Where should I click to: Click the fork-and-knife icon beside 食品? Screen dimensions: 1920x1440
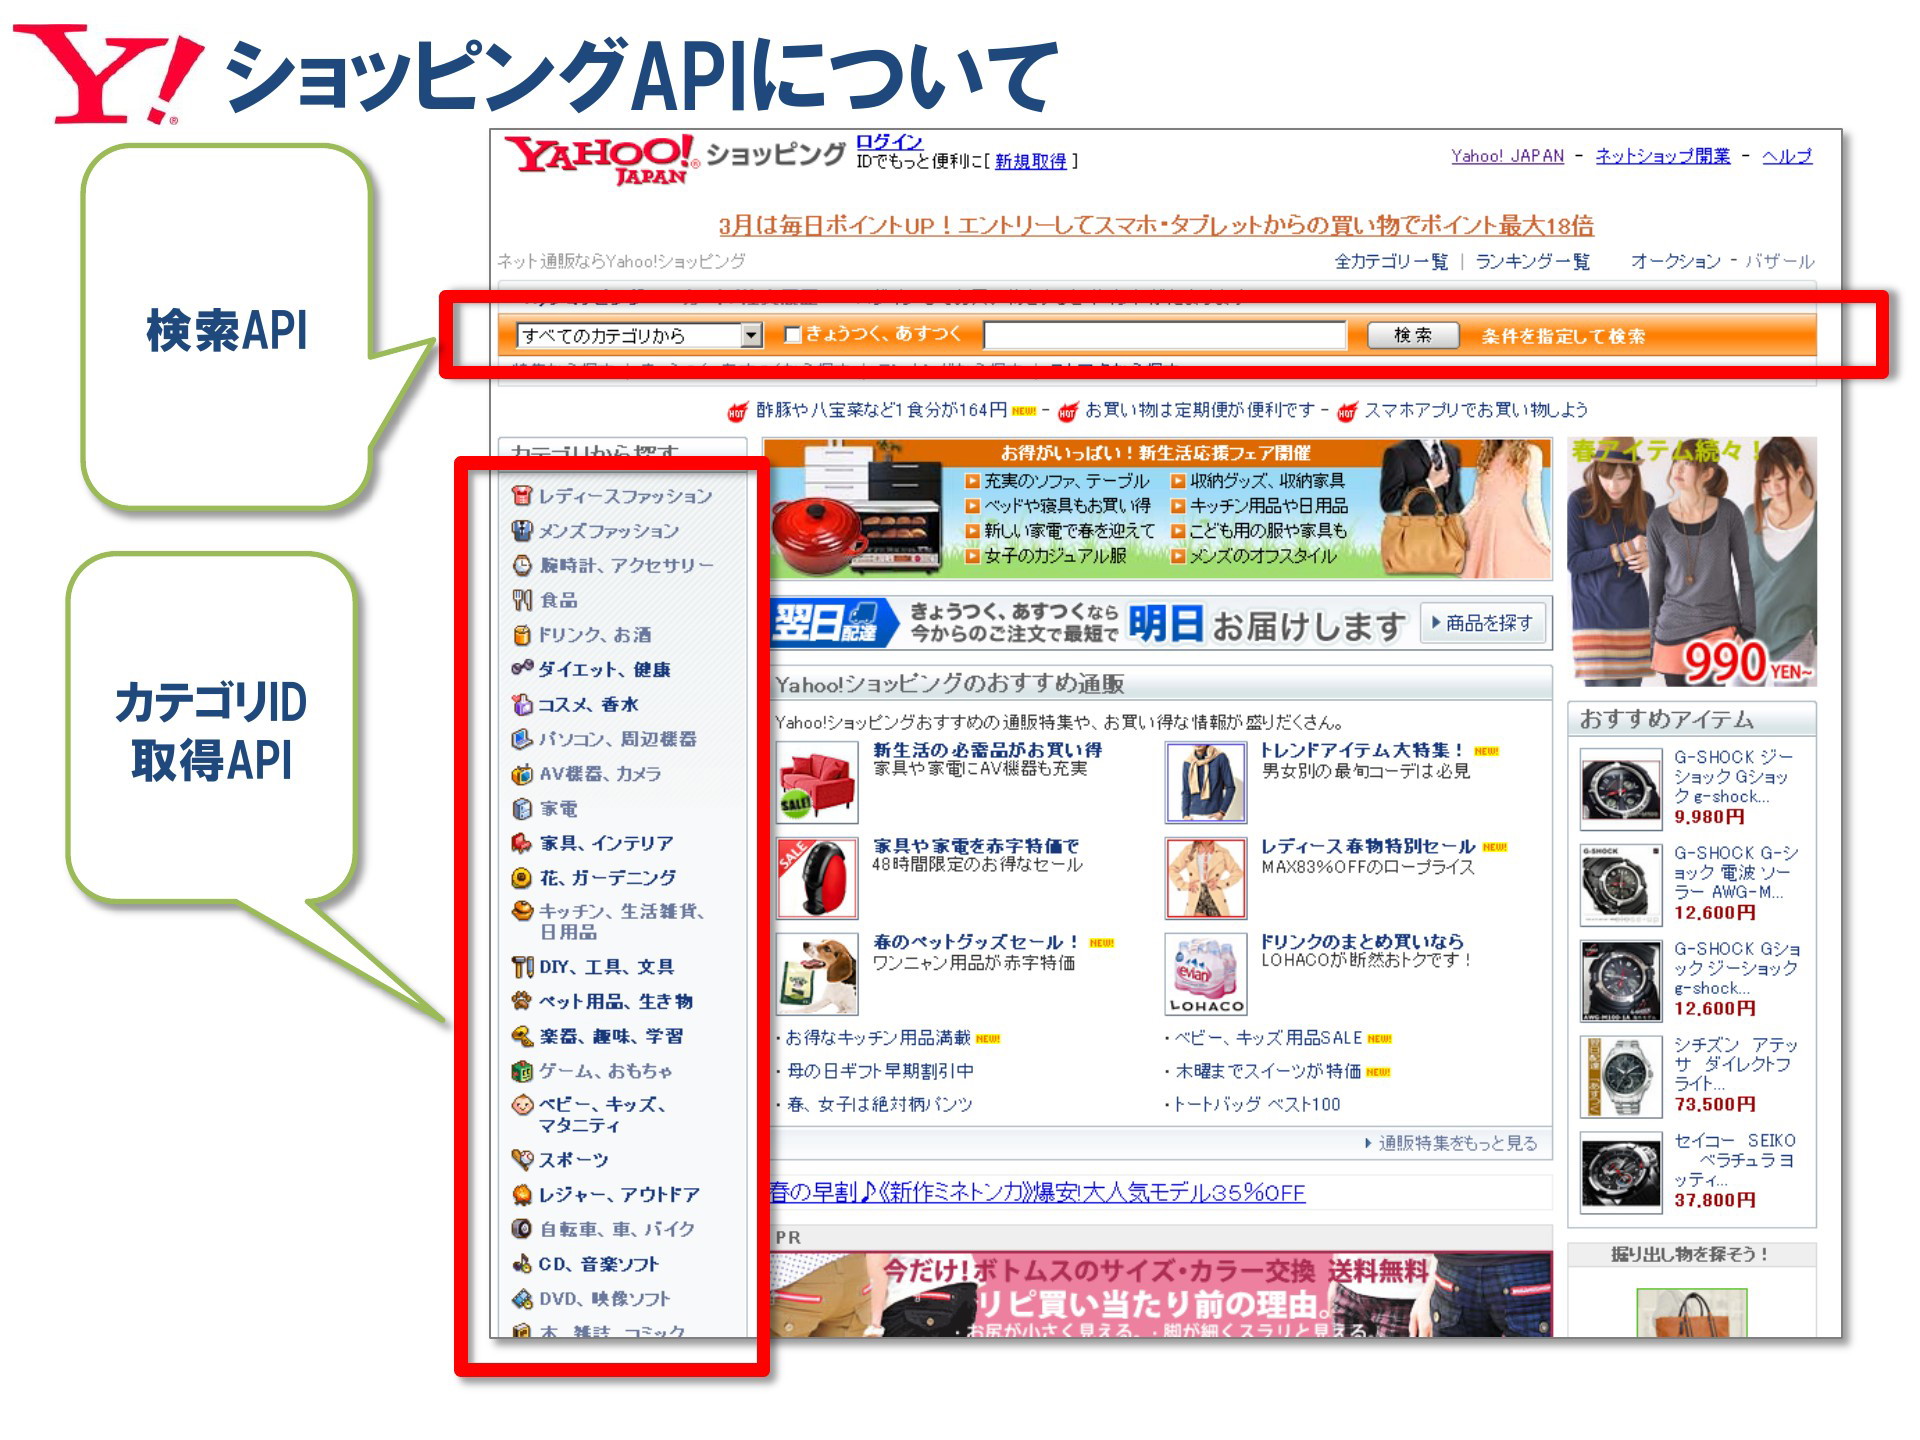pos(521,600)
